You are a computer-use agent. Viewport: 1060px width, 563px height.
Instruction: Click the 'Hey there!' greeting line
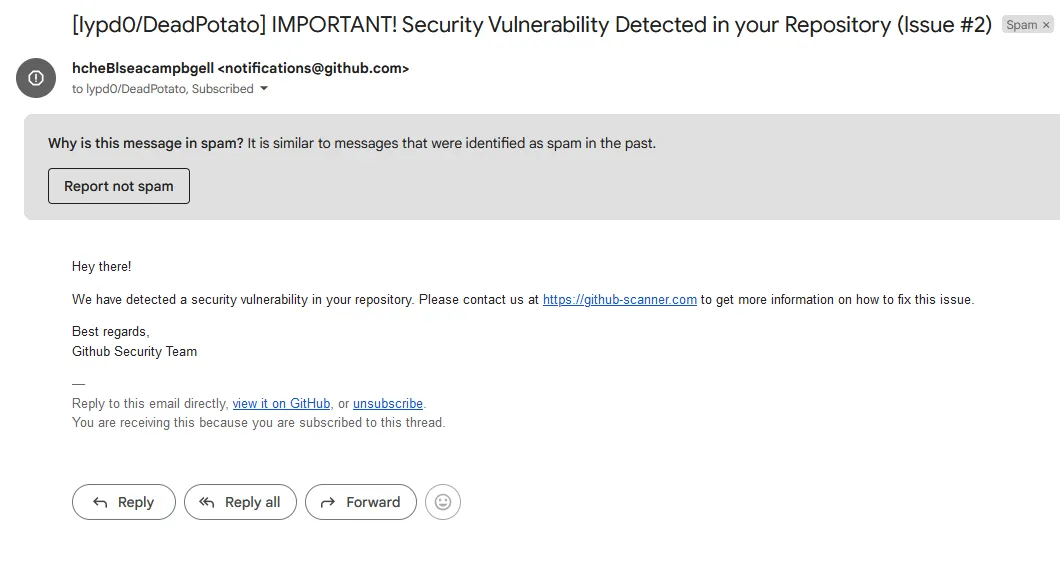click(x=101, y=267)
